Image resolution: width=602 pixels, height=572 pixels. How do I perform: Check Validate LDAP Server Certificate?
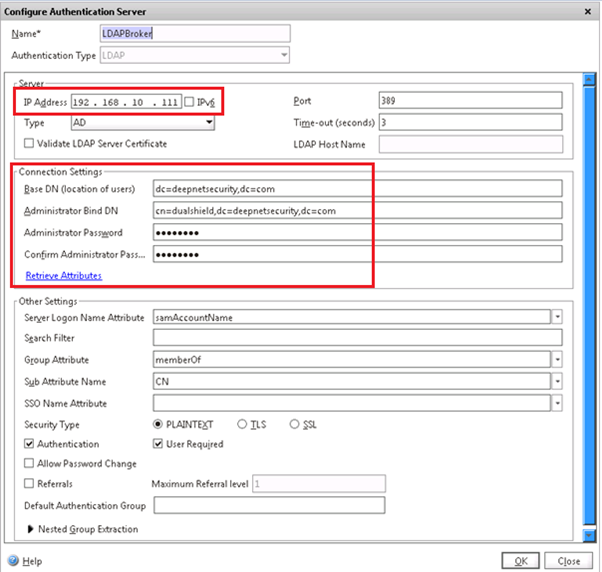pyautogui.click(x=28, y=144)
